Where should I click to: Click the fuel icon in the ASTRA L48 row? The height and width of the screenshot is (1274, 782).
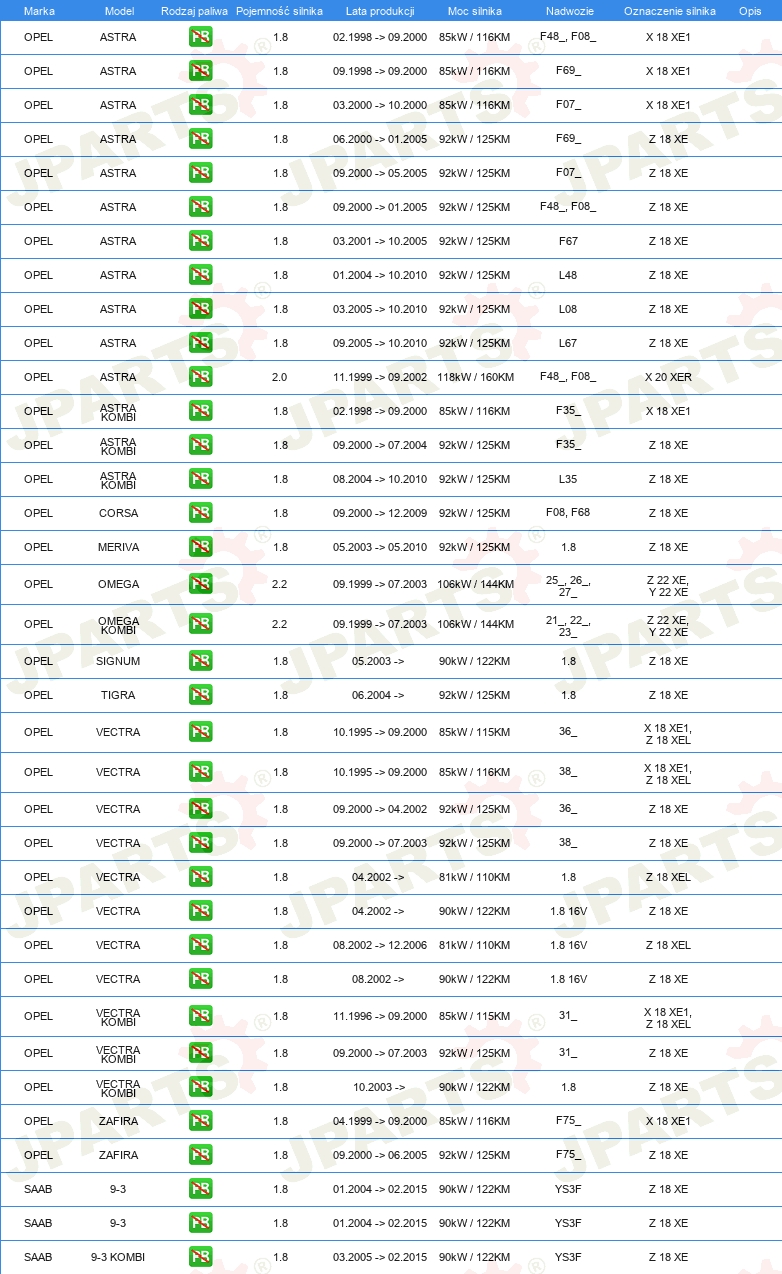pos(200,275)
